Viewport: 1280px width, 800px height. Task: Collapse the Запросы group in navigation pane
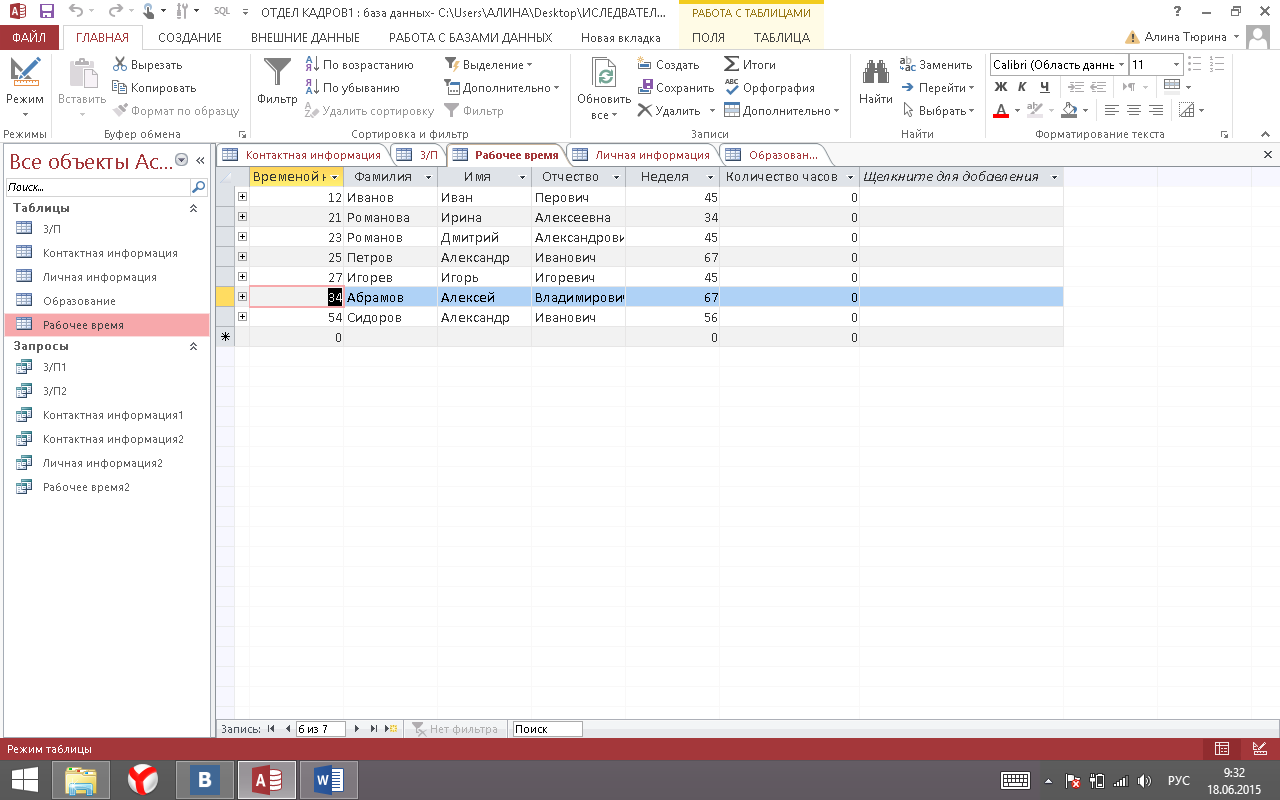point(194,346)
